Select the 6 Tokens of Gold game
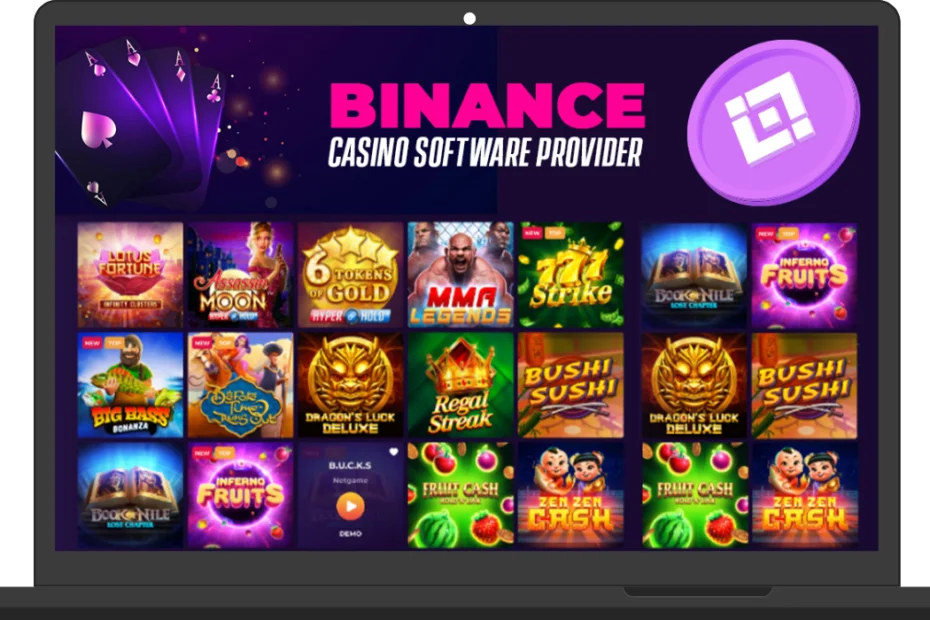 pos(351,275)
